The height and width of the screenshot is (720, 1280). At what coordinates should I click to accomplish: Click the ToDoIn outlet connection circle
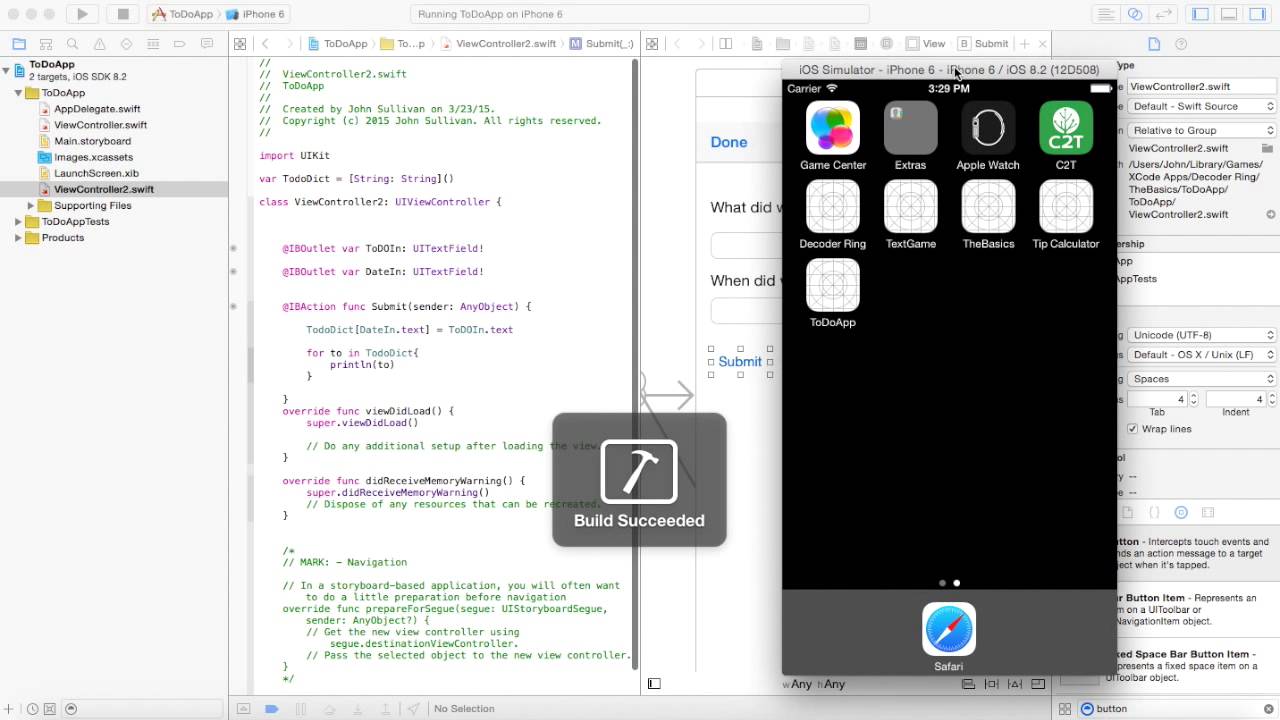point(233,248)
